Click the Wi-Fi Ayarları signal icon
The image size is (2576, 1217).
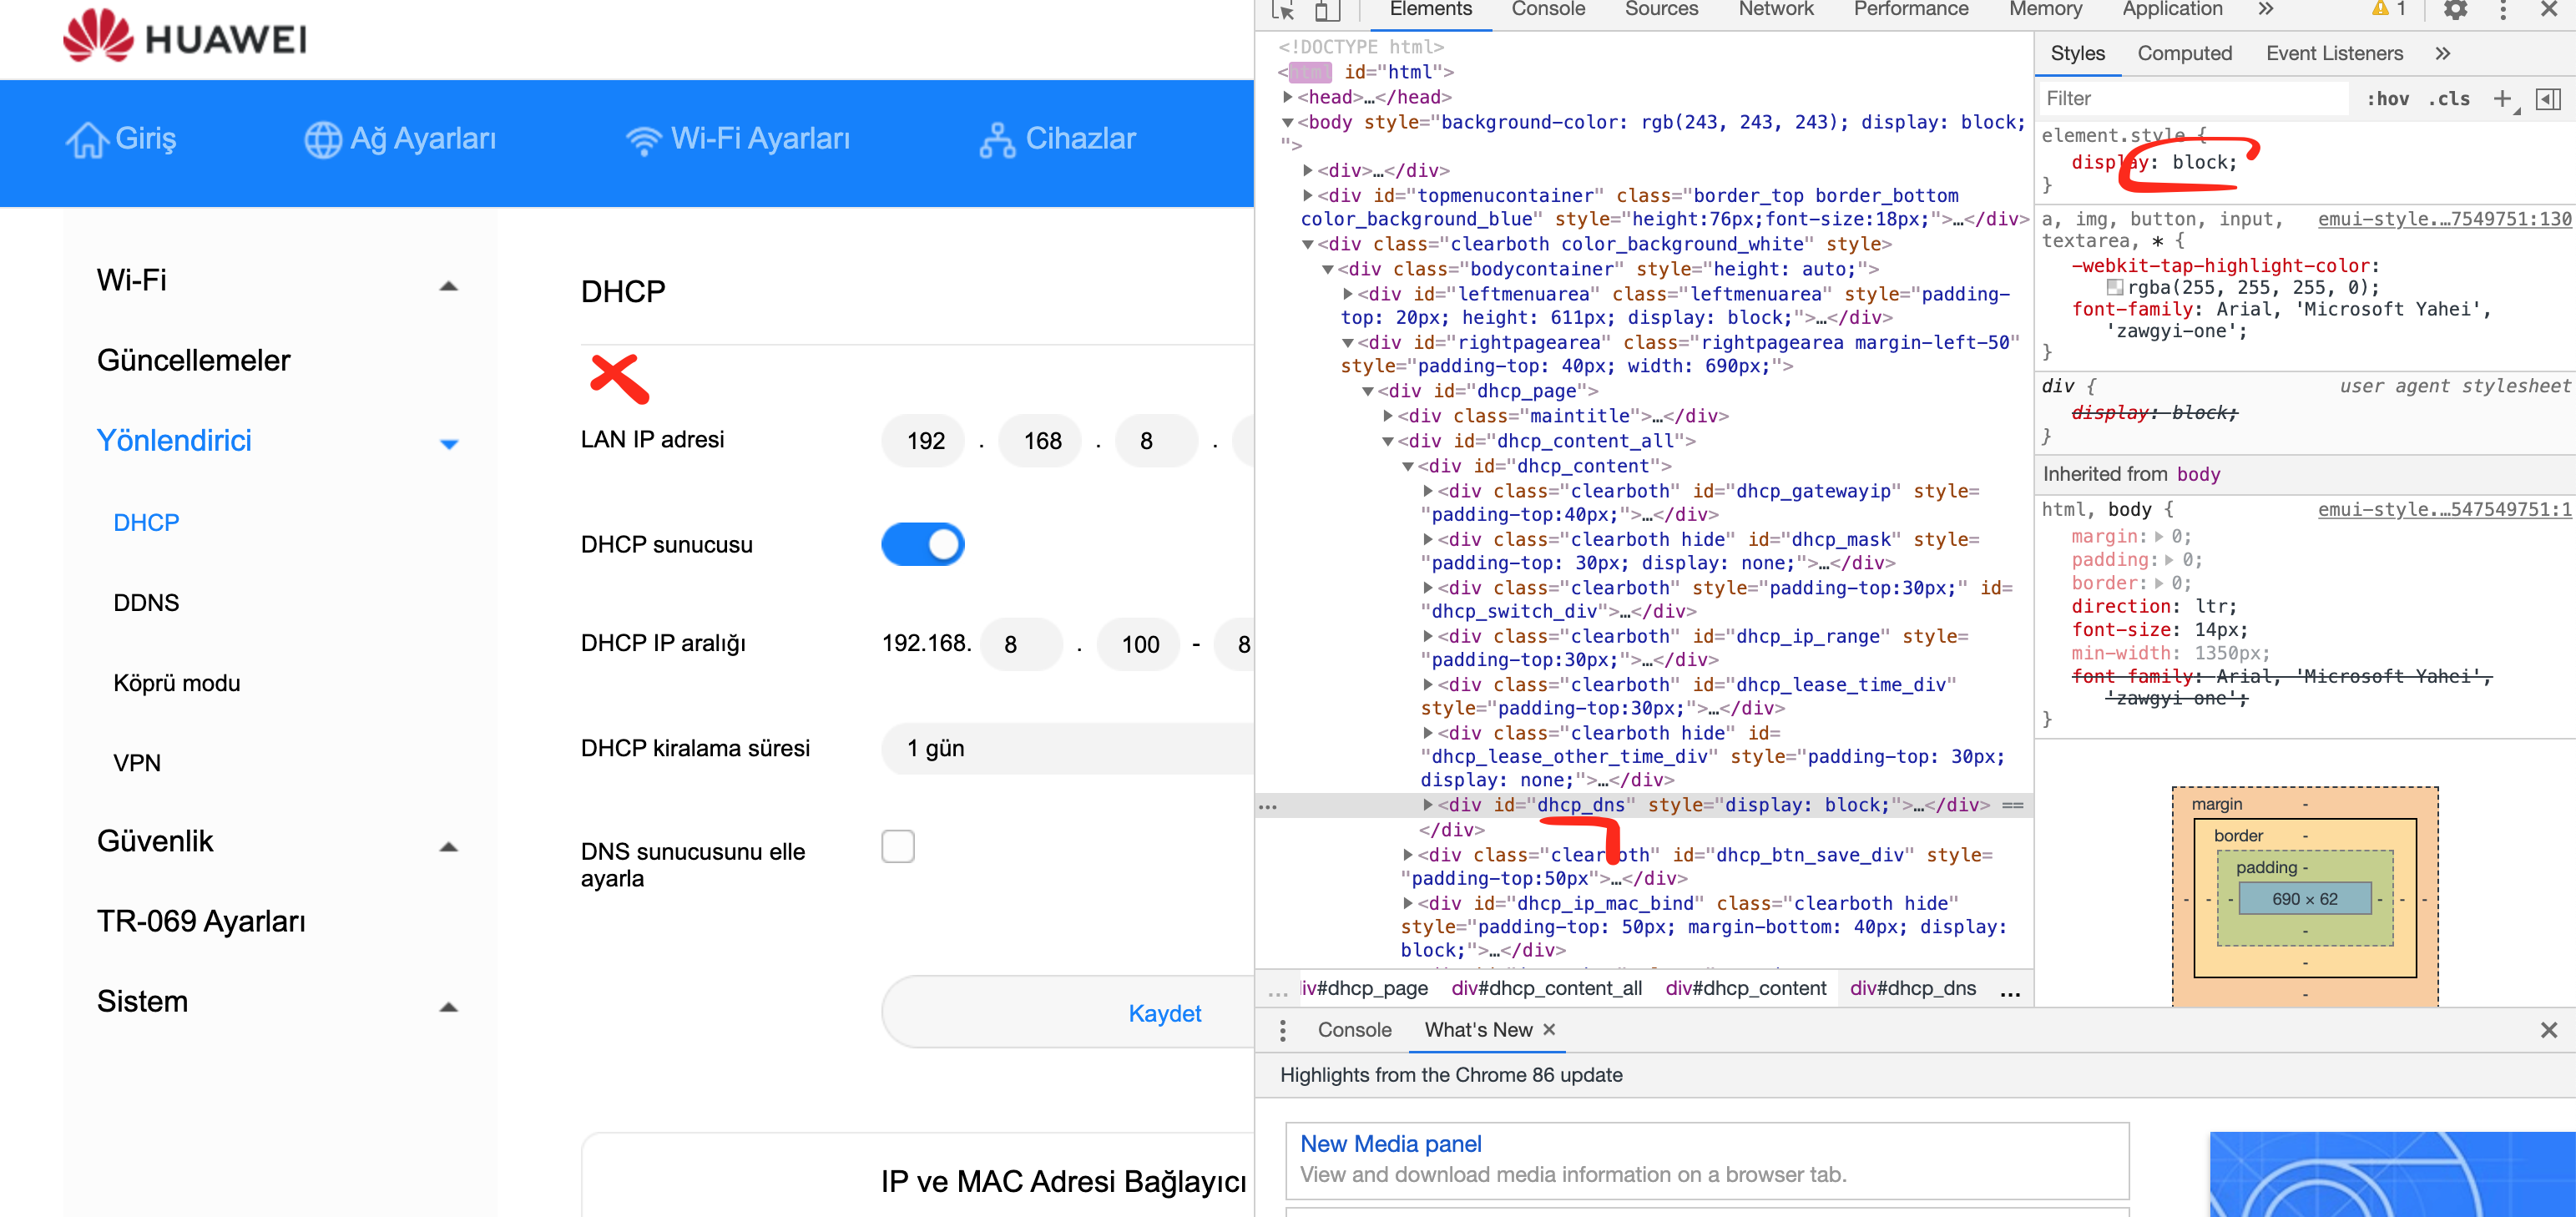(644, 140)
